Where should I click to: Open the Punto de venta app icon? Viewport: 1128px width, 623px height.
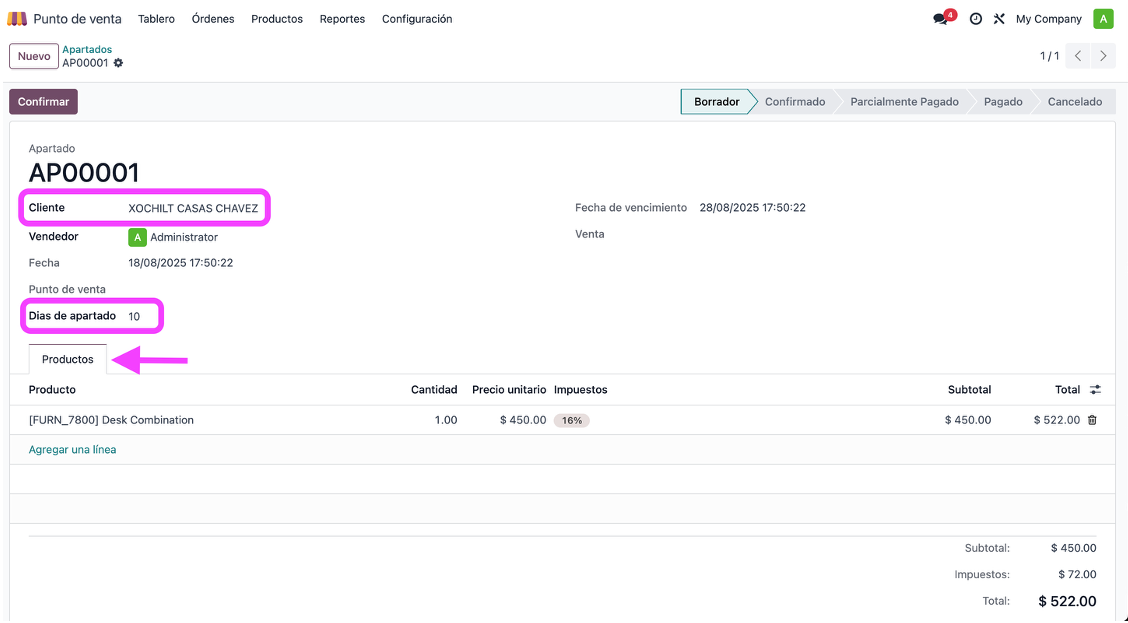pos(17,19)
